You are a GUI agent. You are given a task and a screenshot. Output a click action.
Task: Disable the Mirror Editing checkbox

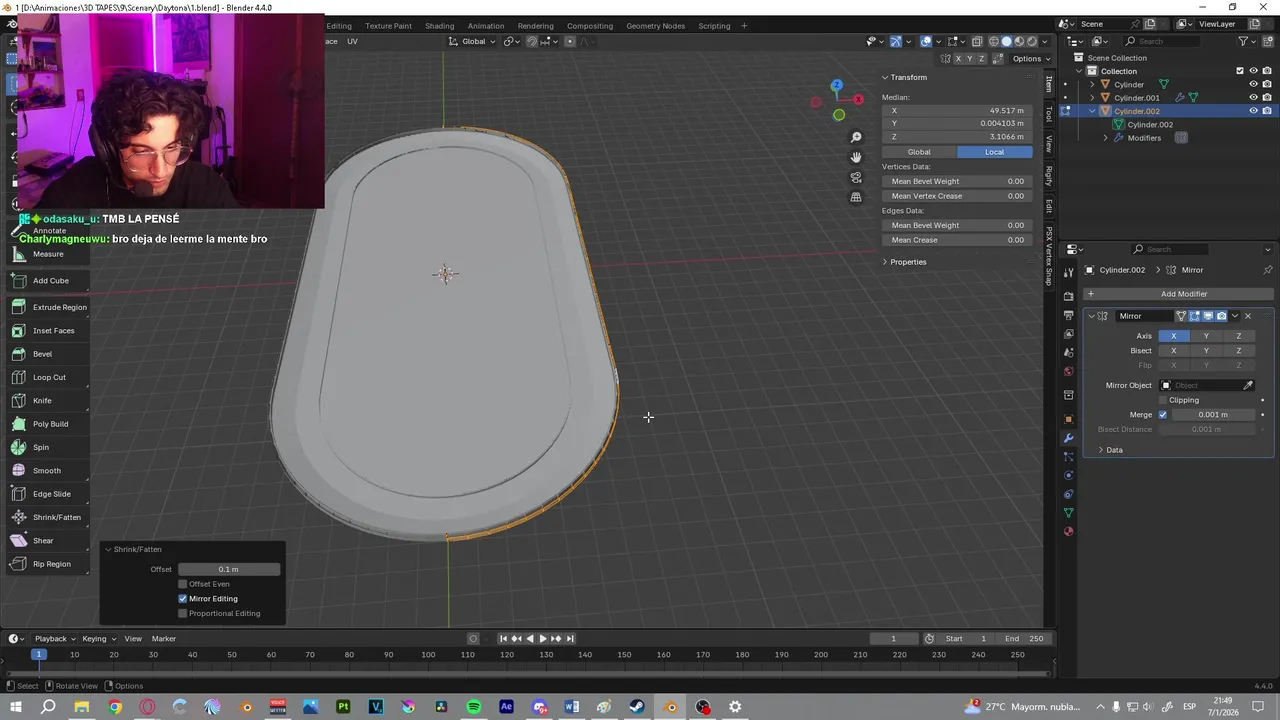[183, 599]
